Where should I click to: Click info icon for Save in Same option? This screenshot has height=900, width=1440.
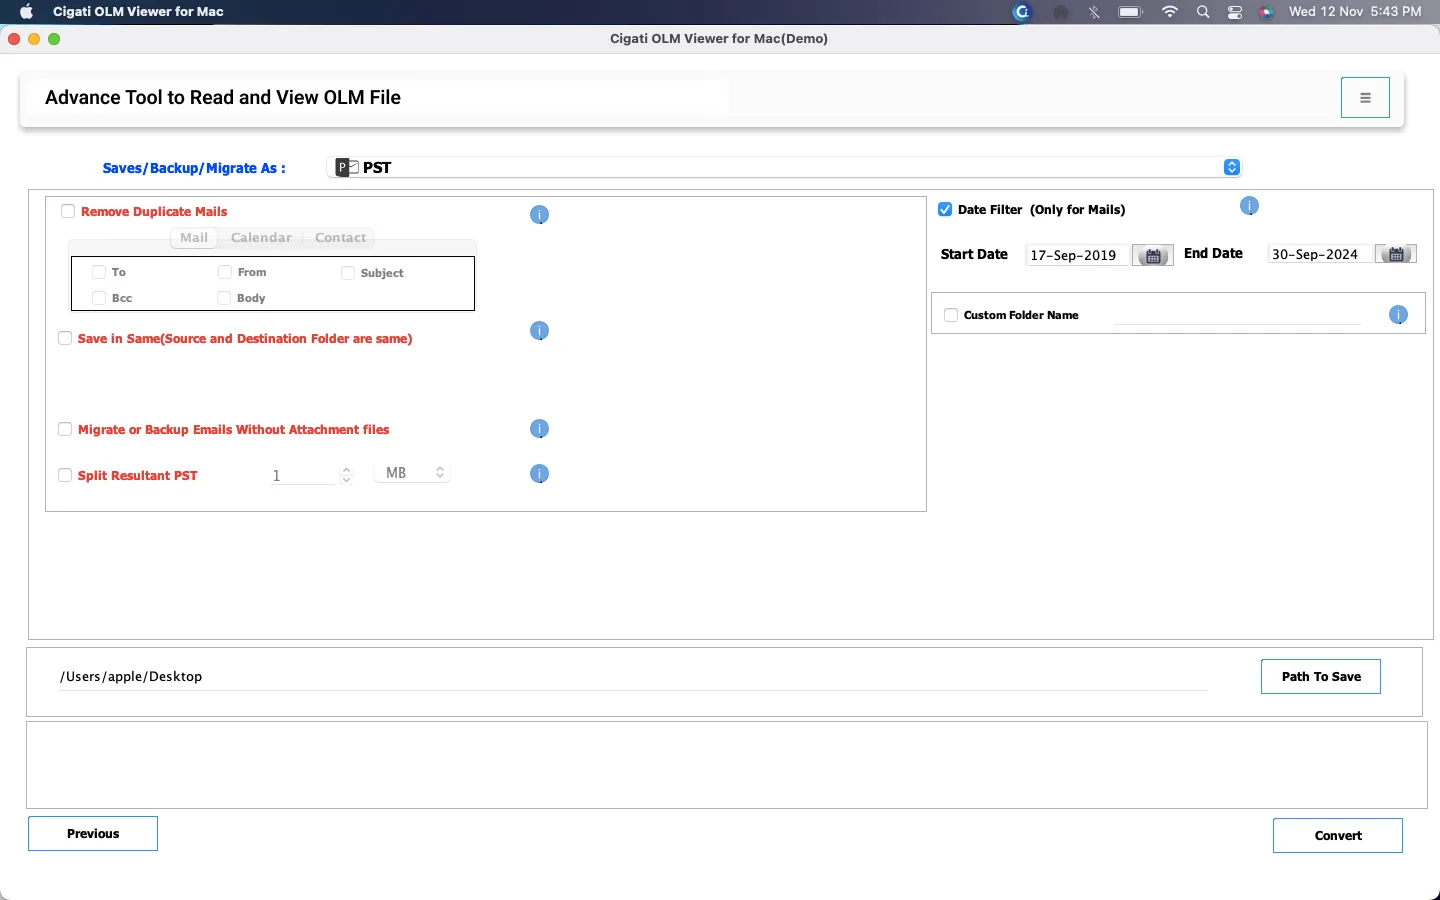click(x=539, y=331)
